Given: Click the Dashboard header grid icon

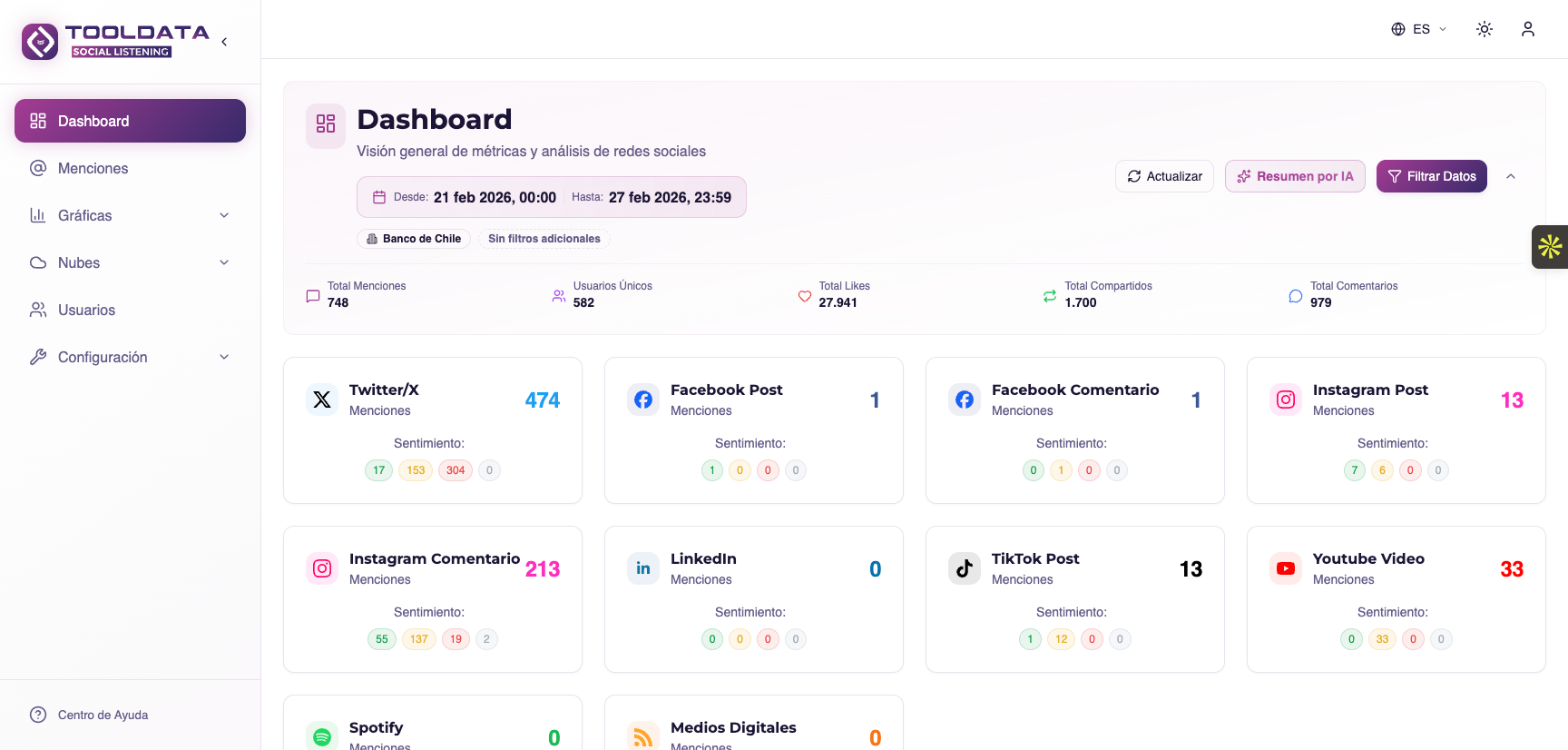Looking at the screenshot, I should [325, 124].
